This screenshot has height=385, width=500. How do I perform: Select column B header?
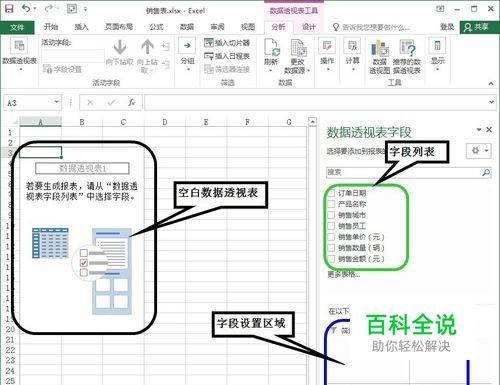point(82,122)
